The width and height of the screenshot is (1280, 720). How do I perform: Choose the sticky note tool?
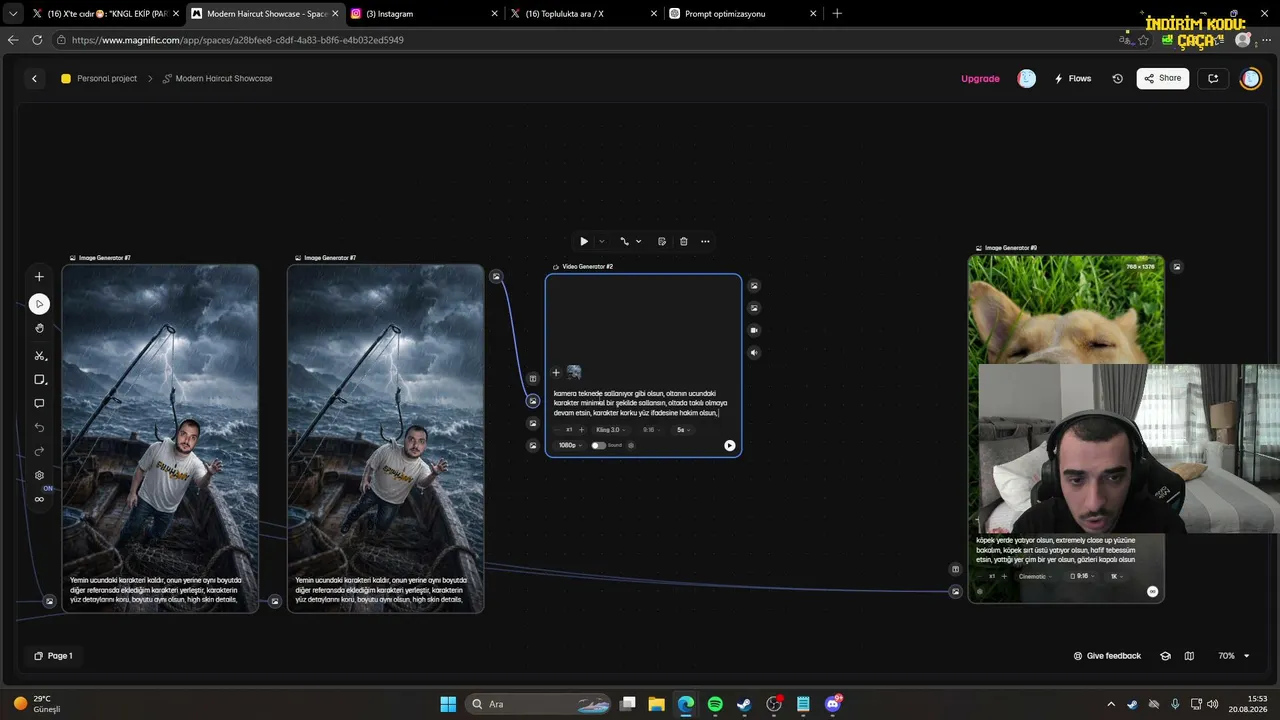[x=39, y=380]
